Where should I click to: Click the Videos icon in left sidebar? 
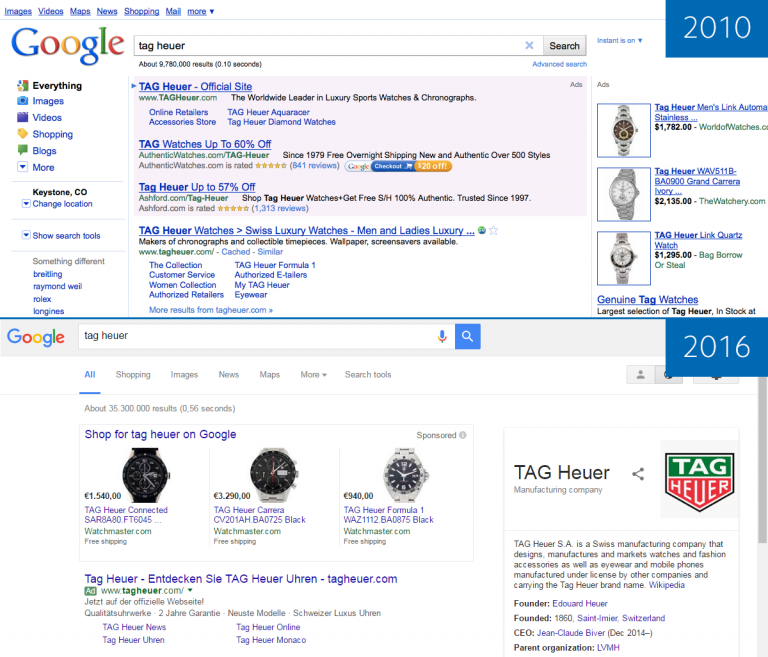coord(23,117)
